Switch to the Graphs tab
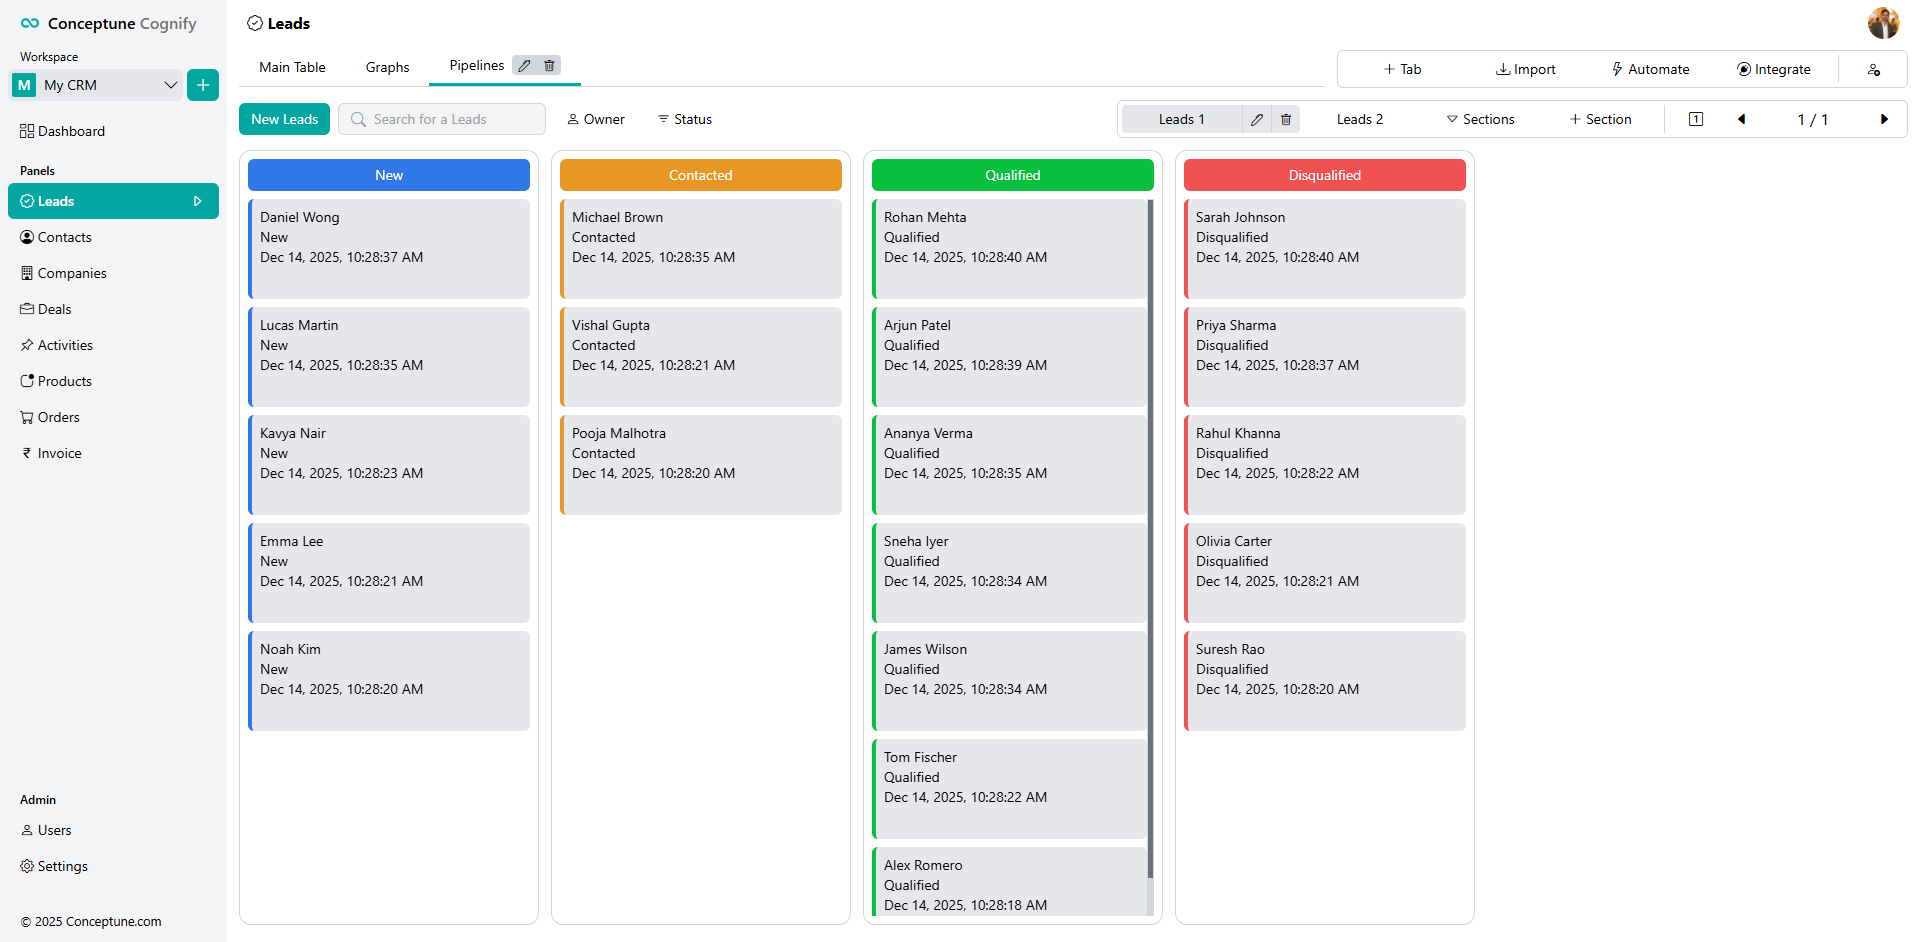1919x942 pixels. [x=387, y=68]
